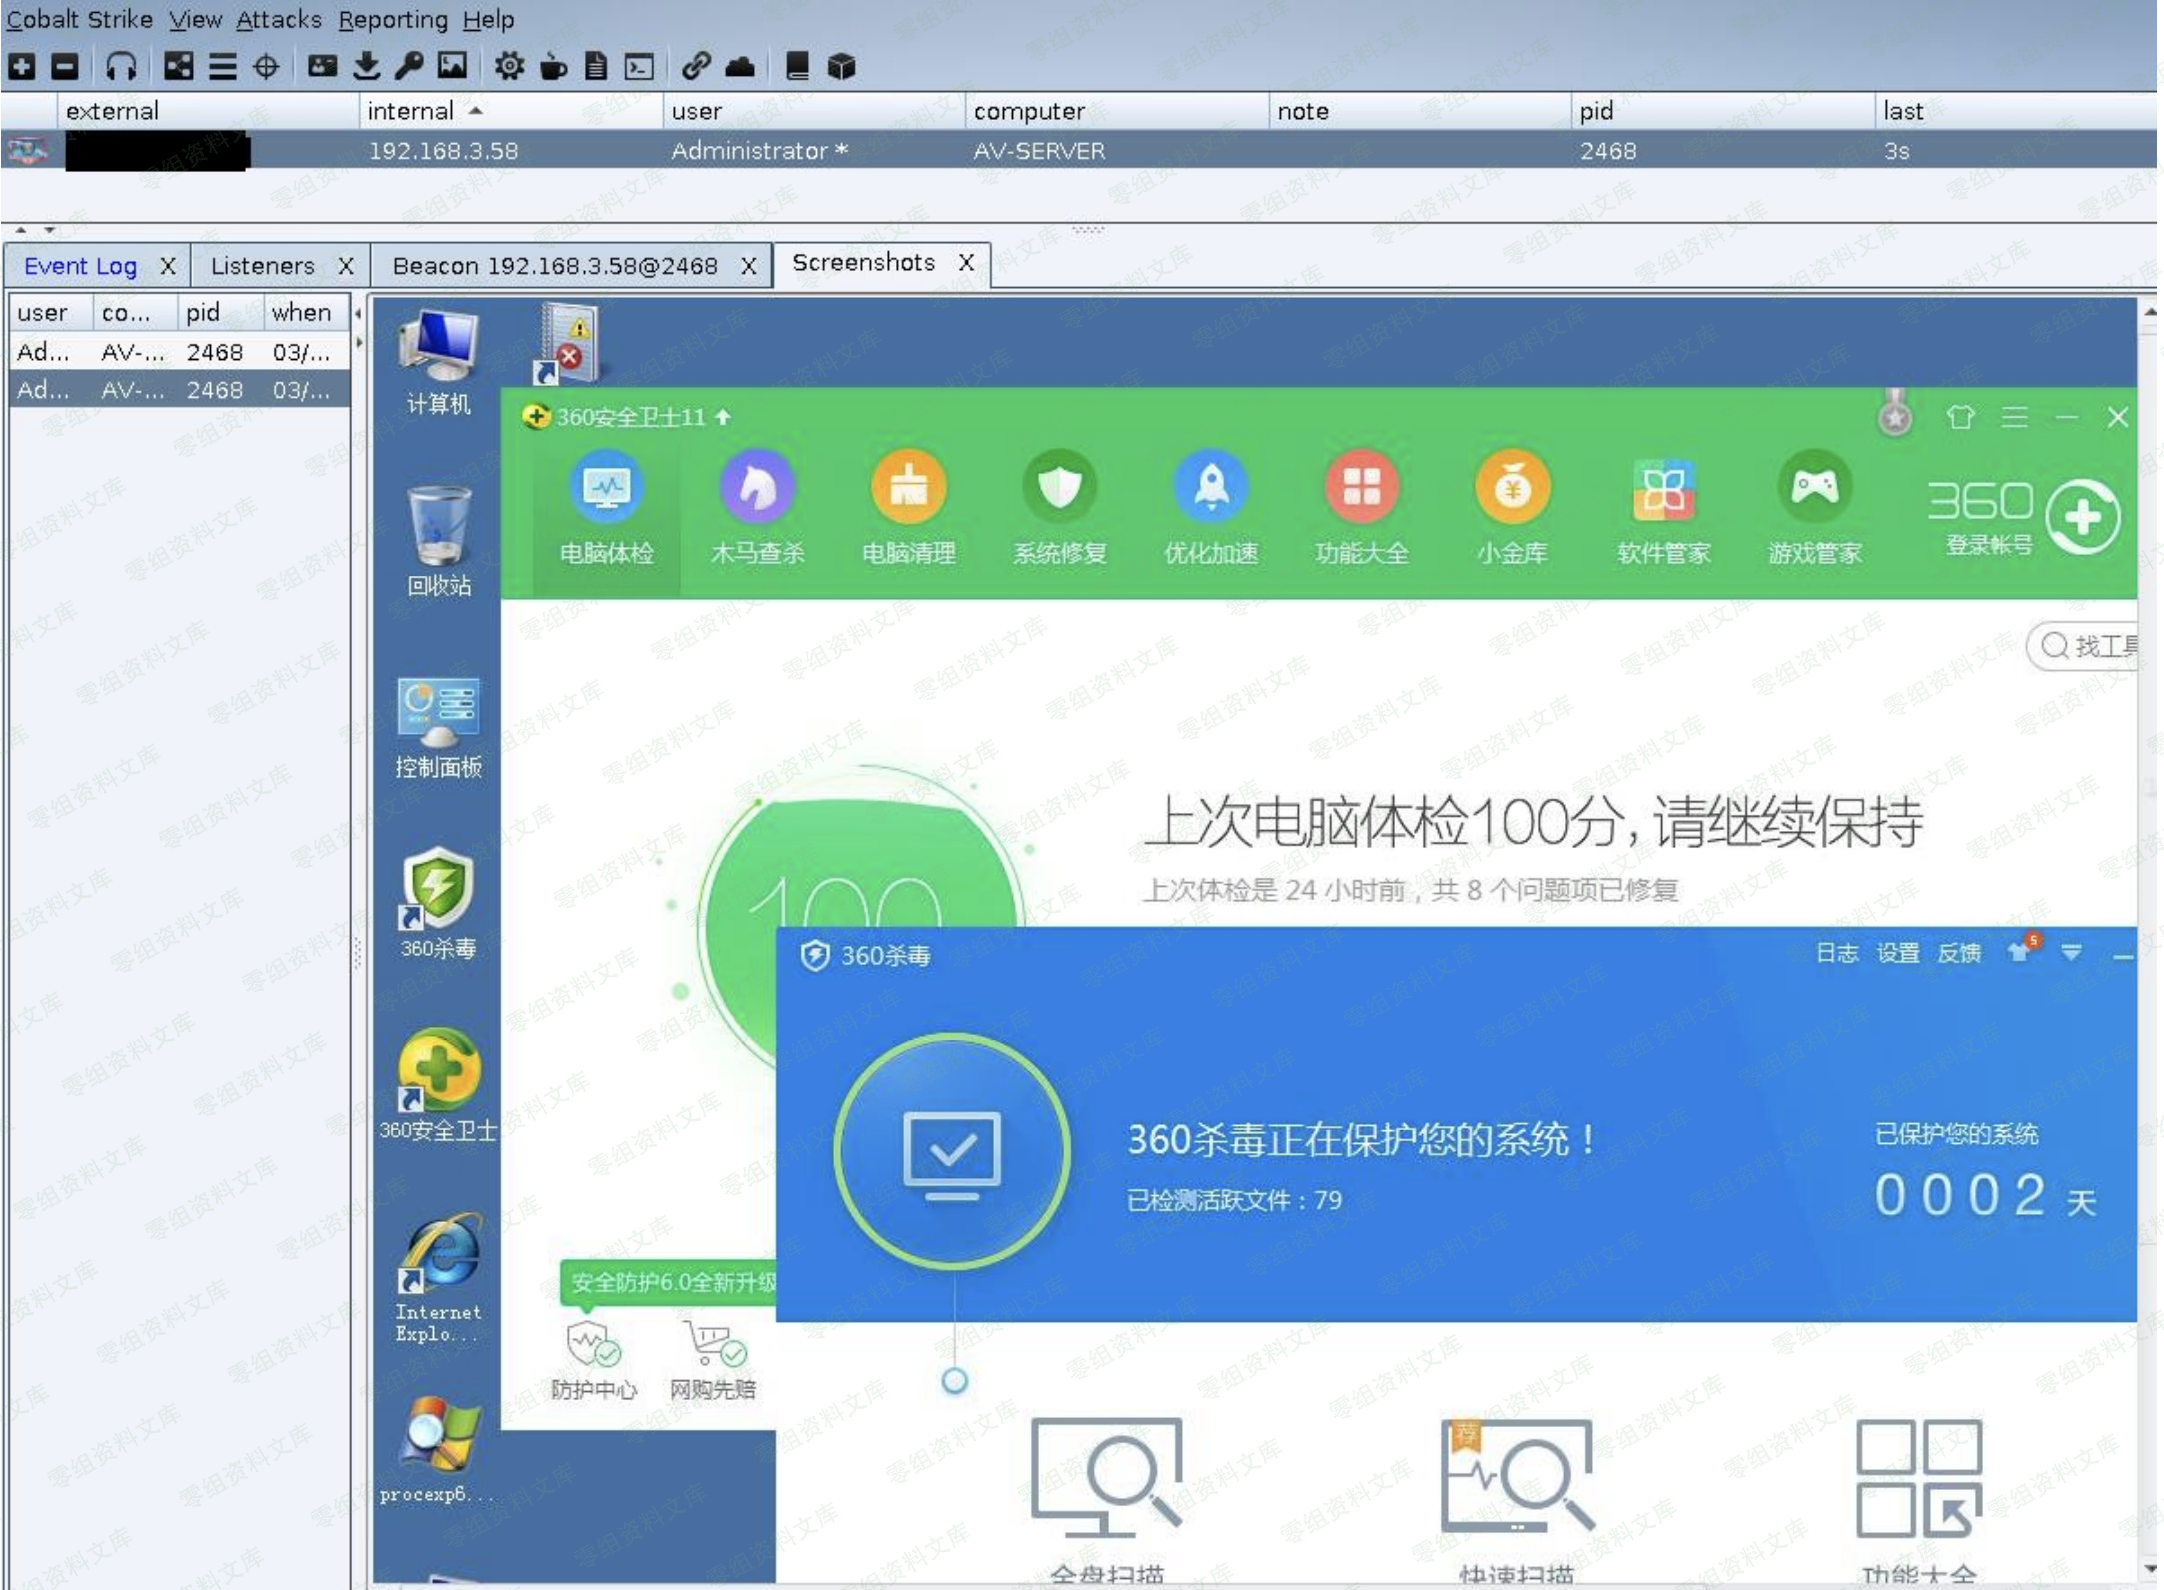Switch to the Beacon 192.168.3.58@2468 tab
2164x1590 pixels.
(555, 266)
